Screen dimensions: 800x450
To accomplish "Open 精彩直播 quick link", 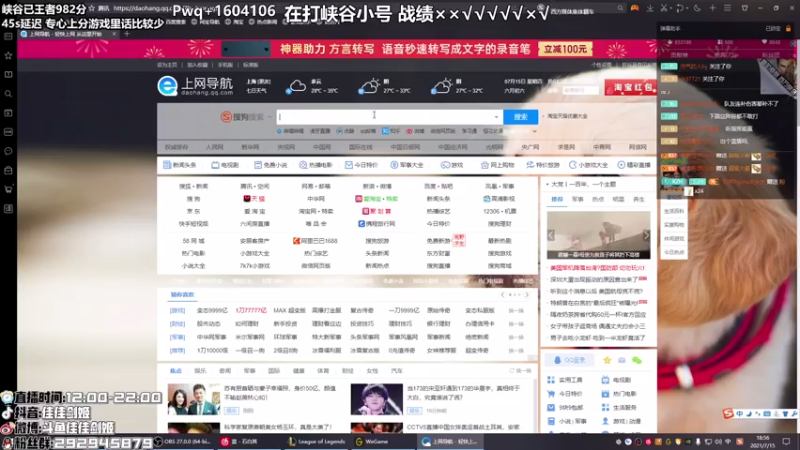I will (x=634, y=165).
